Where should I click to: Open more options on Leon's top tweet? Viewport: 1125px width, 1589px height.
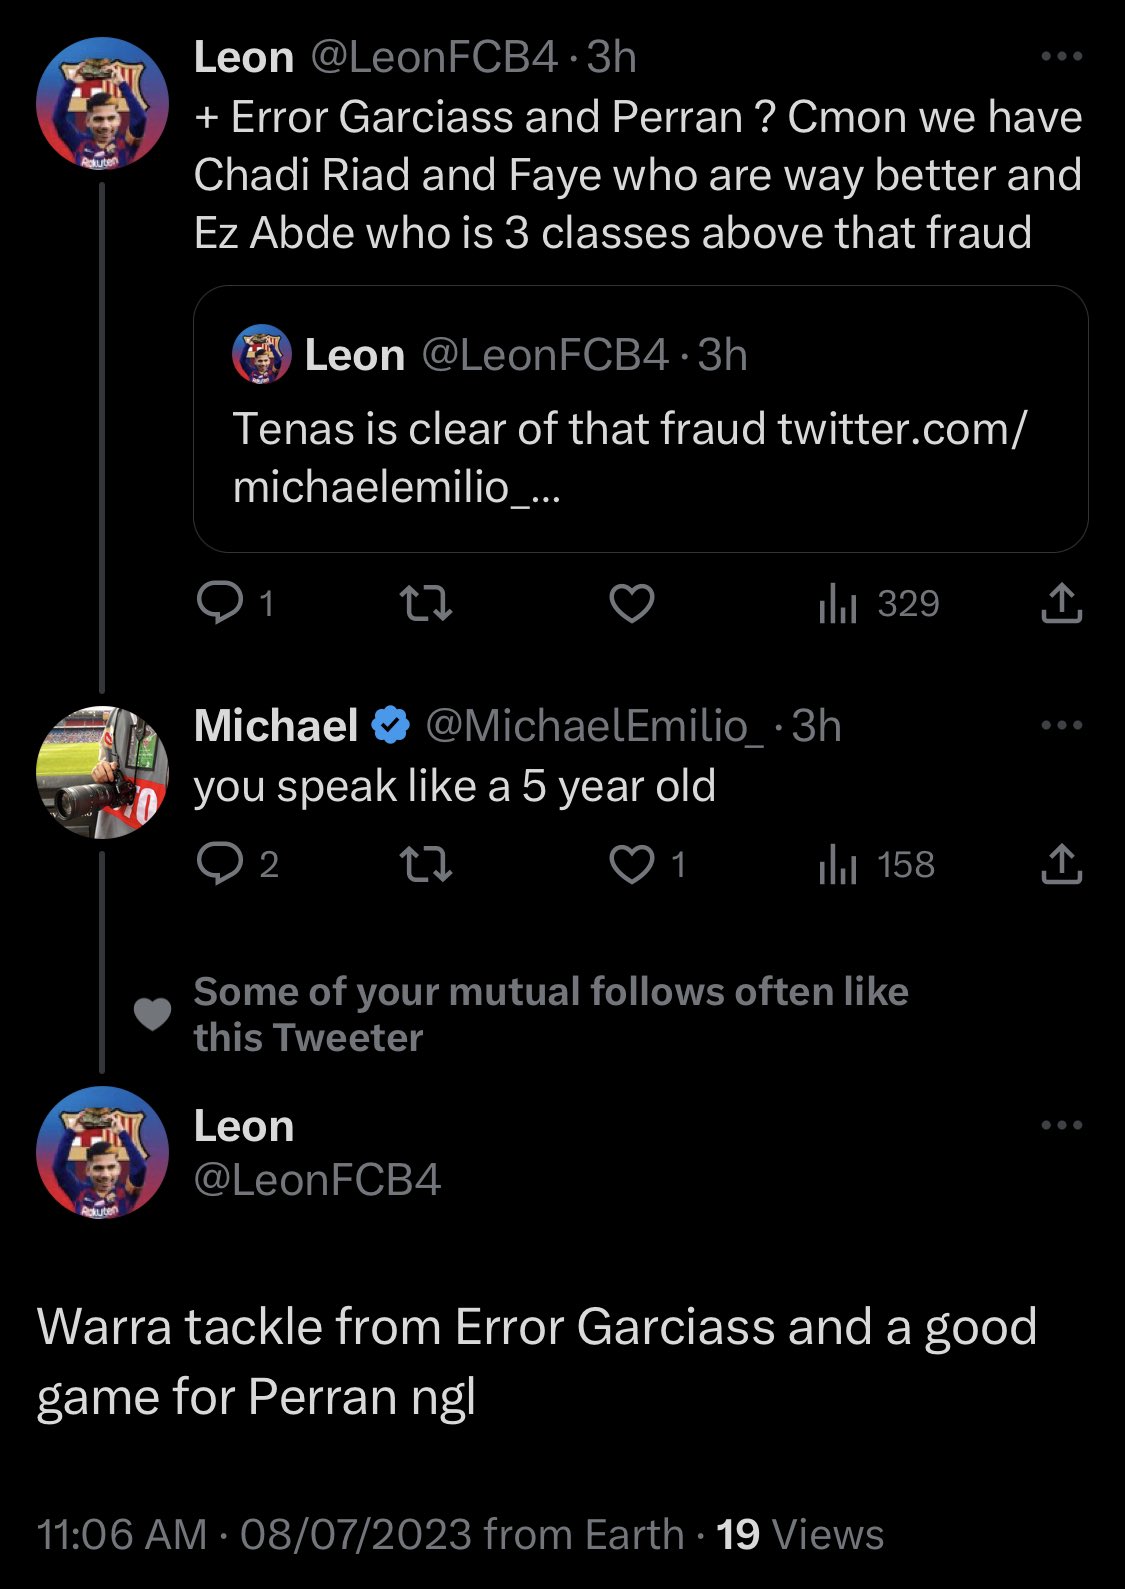pos(1061,57)
